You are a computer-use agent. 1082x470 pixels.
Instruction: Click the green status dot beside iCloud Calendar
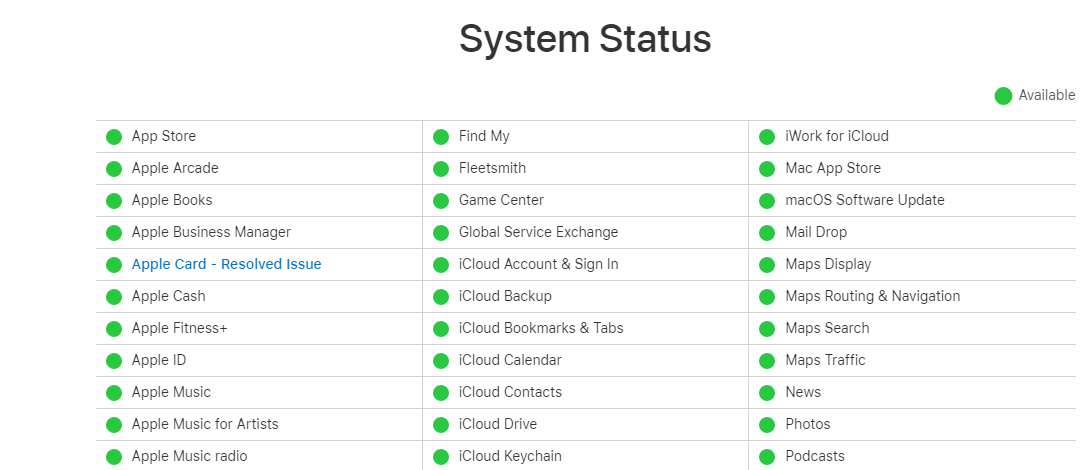(x=441, y=360)
